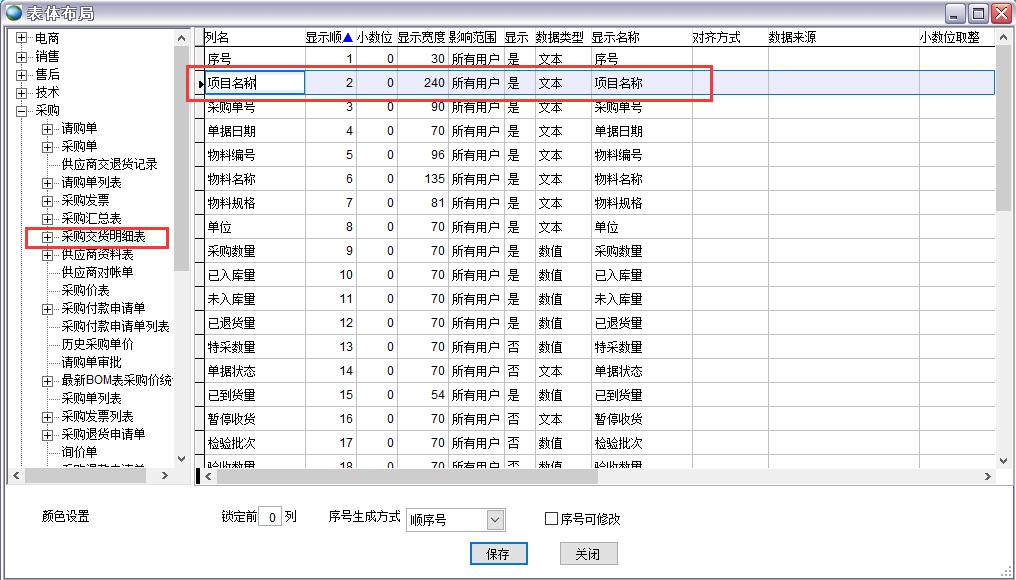Enable the 序号可修改 checkbox
Screen dimensions: 1016x580
click(551, 519)
